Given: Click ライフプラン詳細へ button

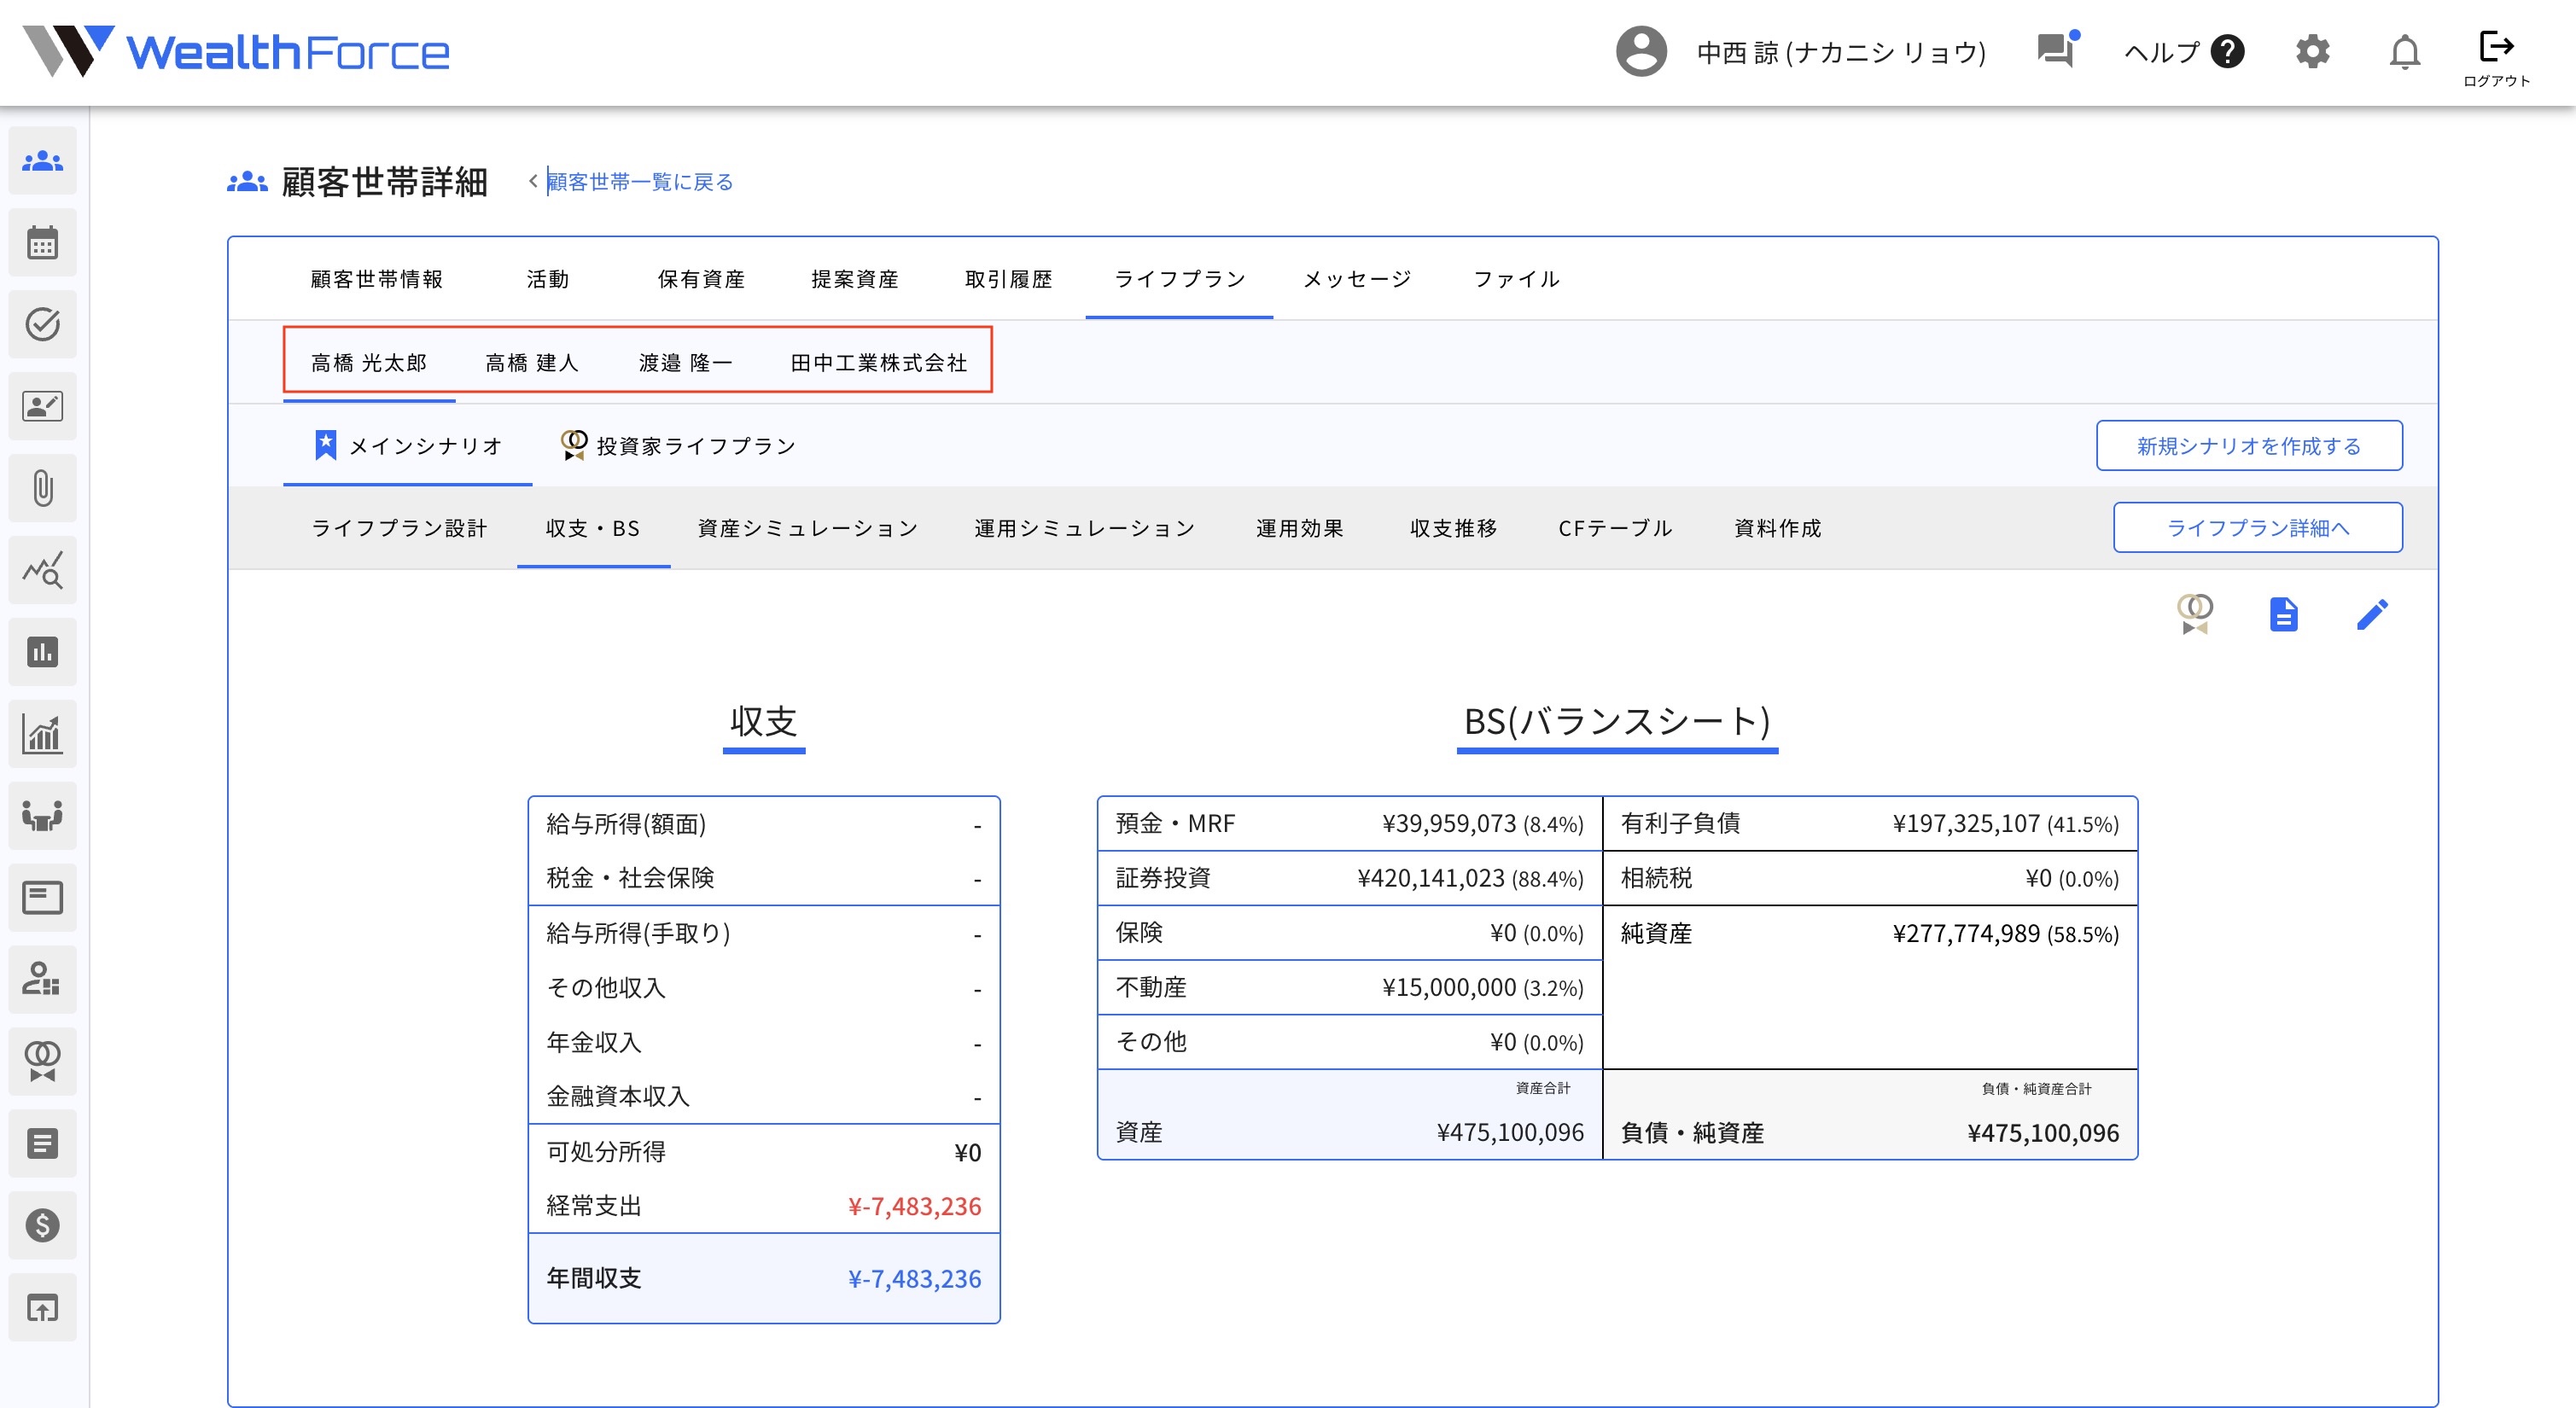Looking at the screenshot, I should tap(2257, 528).
